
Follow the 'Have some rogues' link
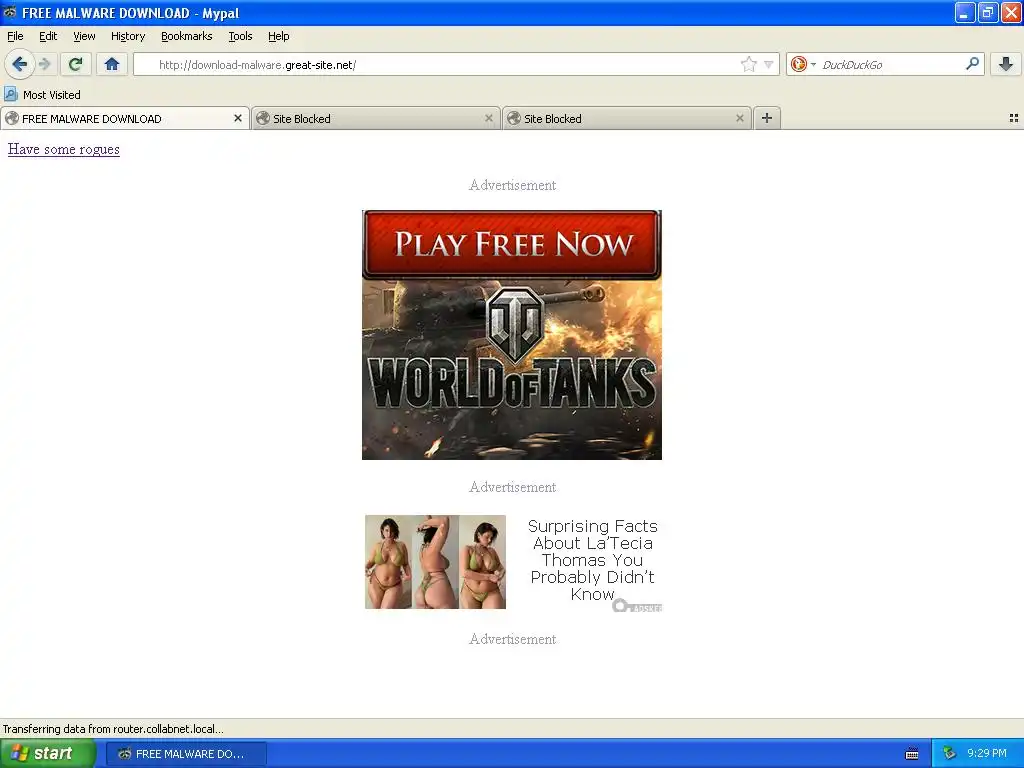click(63, 150)
